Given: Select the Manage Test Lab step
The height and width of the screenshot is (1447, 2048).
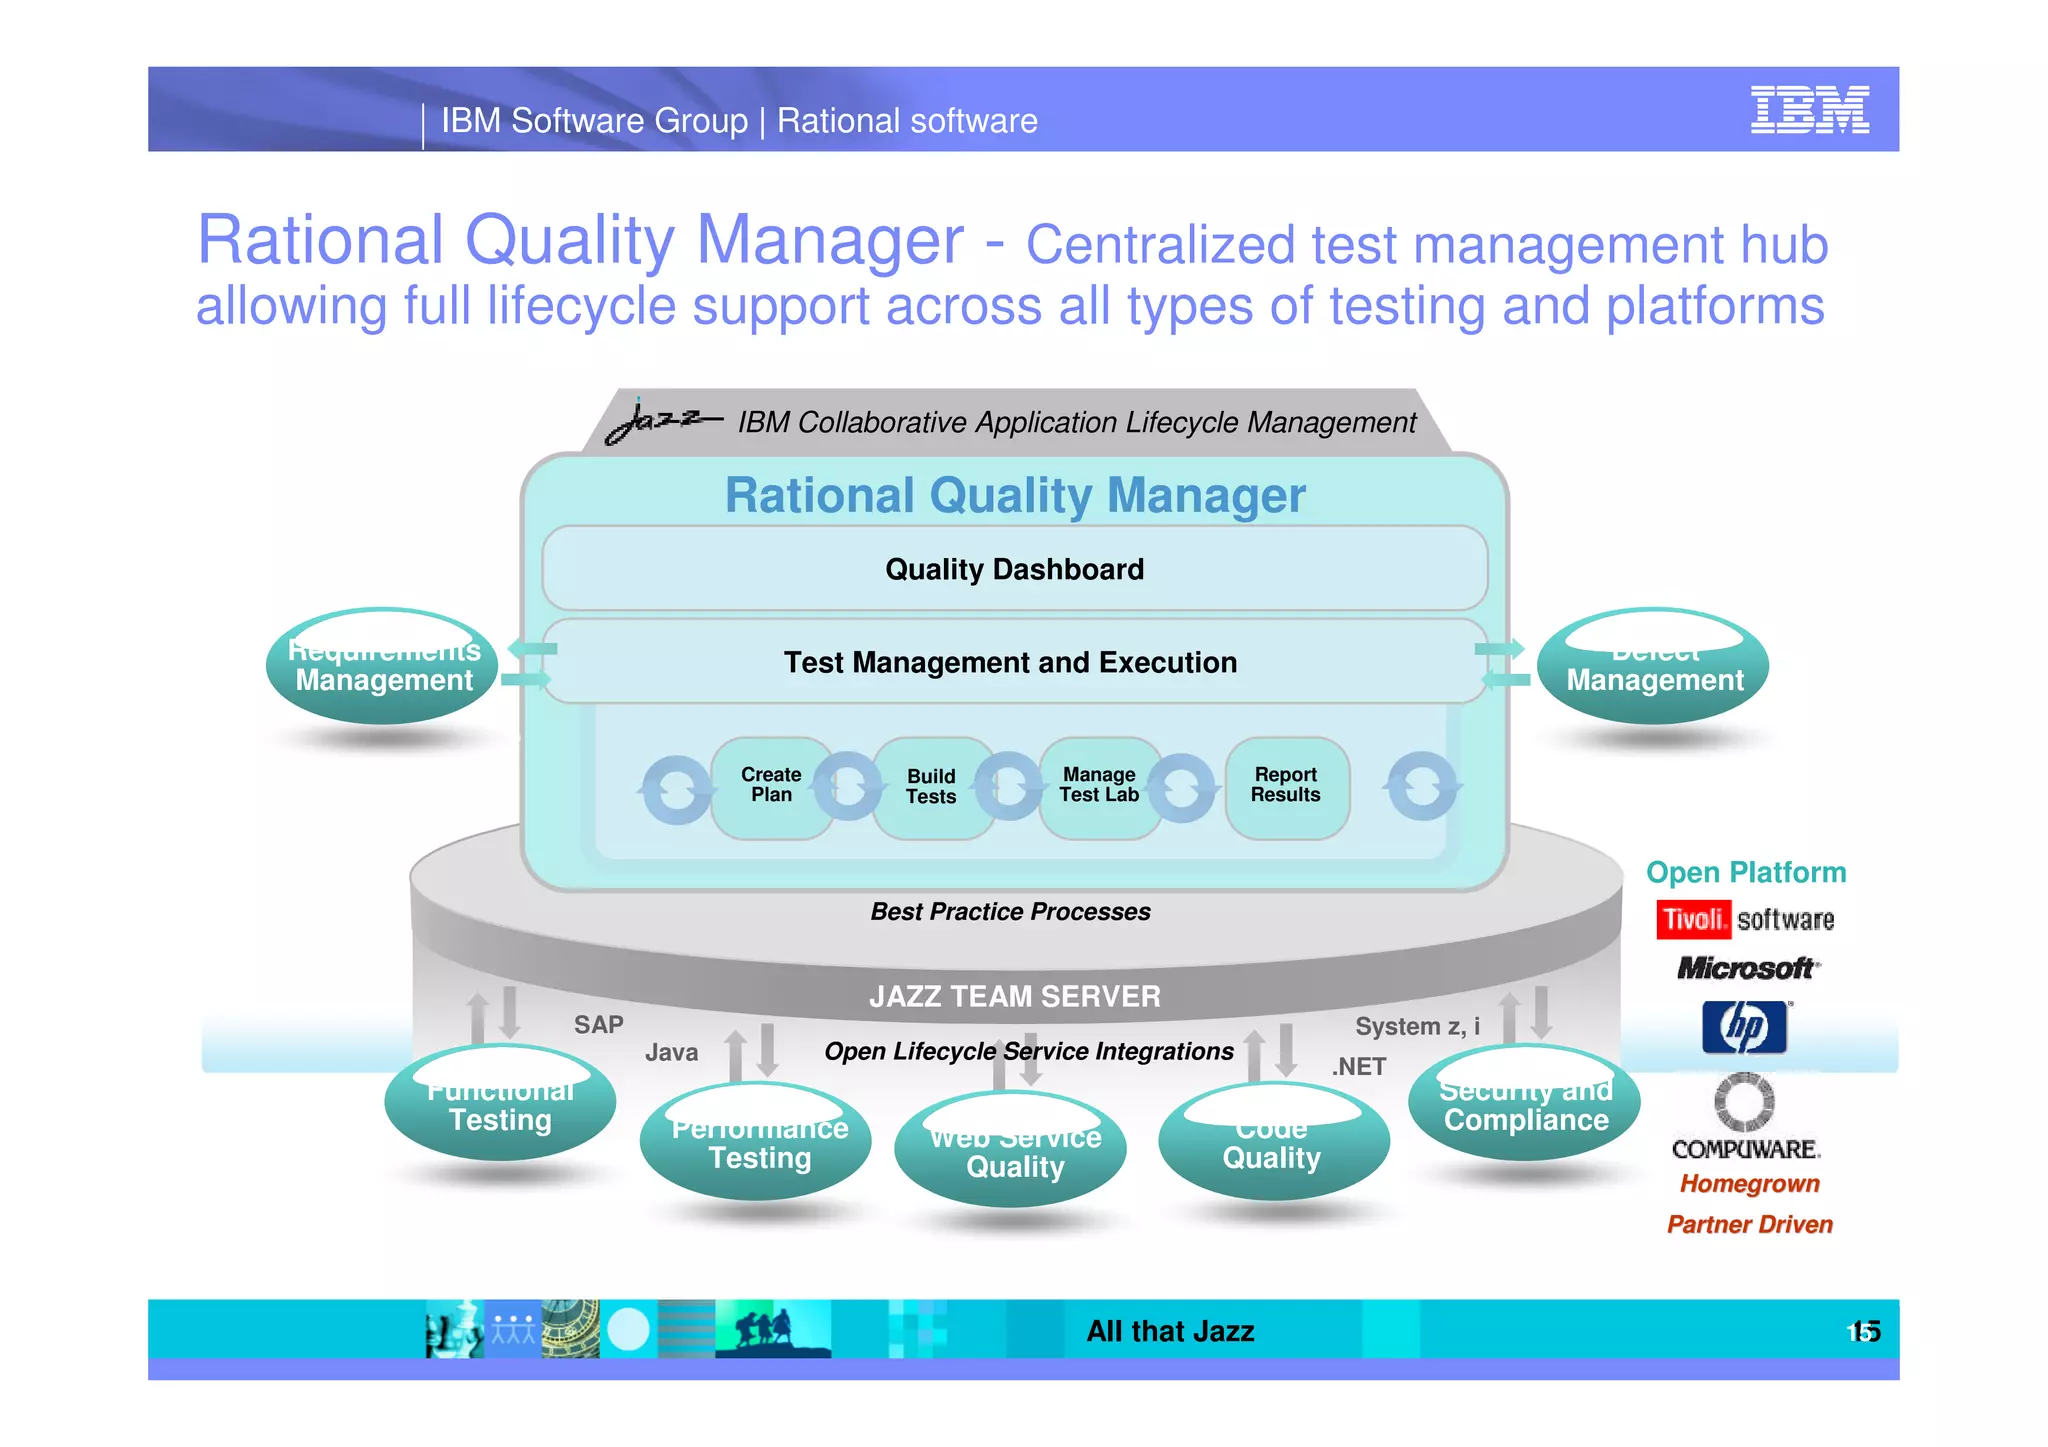Looking at the screenshot, I should [x=1099, y=786].
